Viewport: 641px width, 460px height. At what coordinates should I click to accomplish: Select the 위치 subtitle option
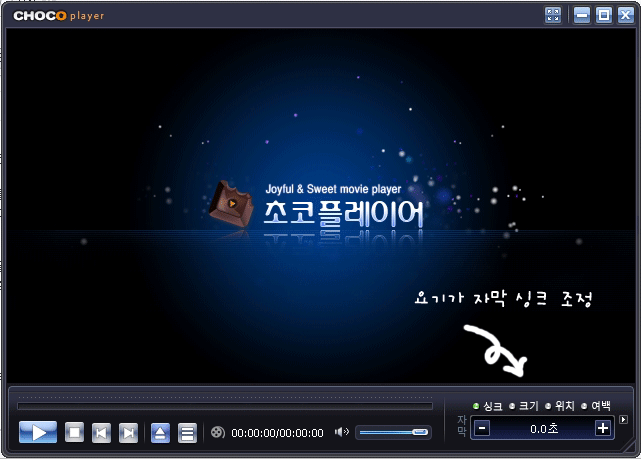(x=560, y=406)
